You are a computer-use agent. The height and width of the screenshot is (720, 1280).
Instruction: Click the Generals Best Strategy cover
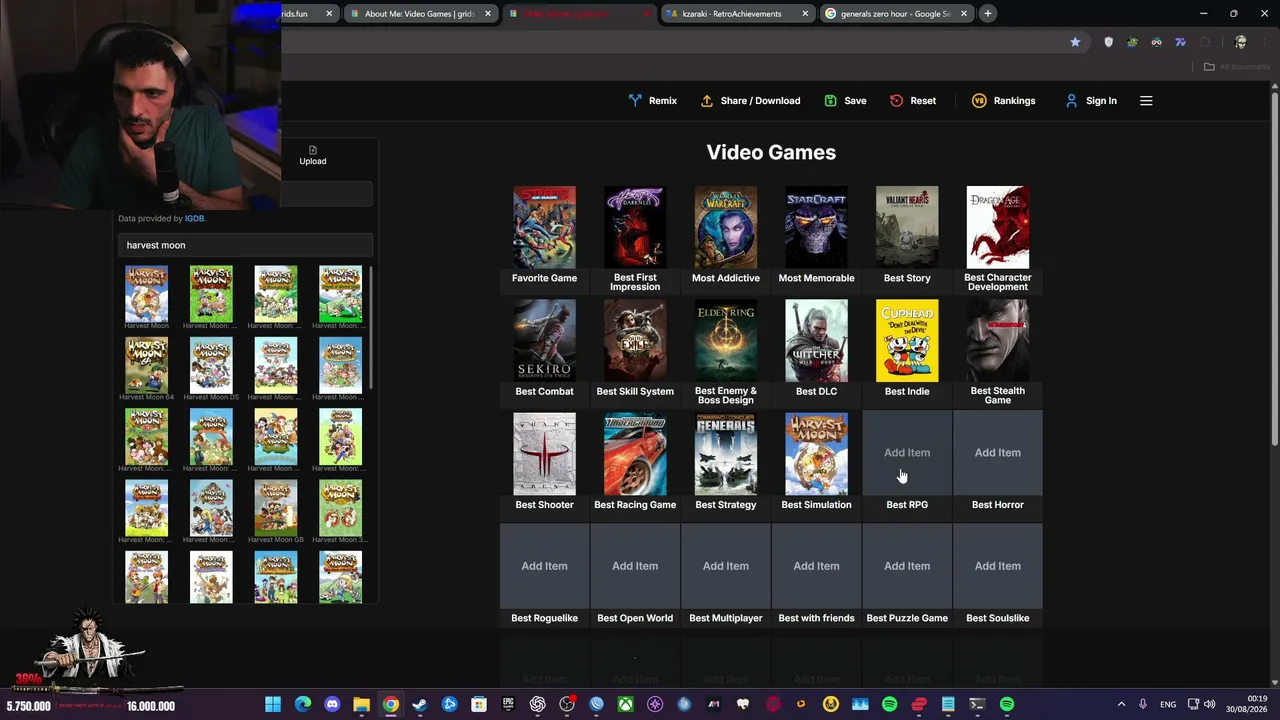[726, 454]
